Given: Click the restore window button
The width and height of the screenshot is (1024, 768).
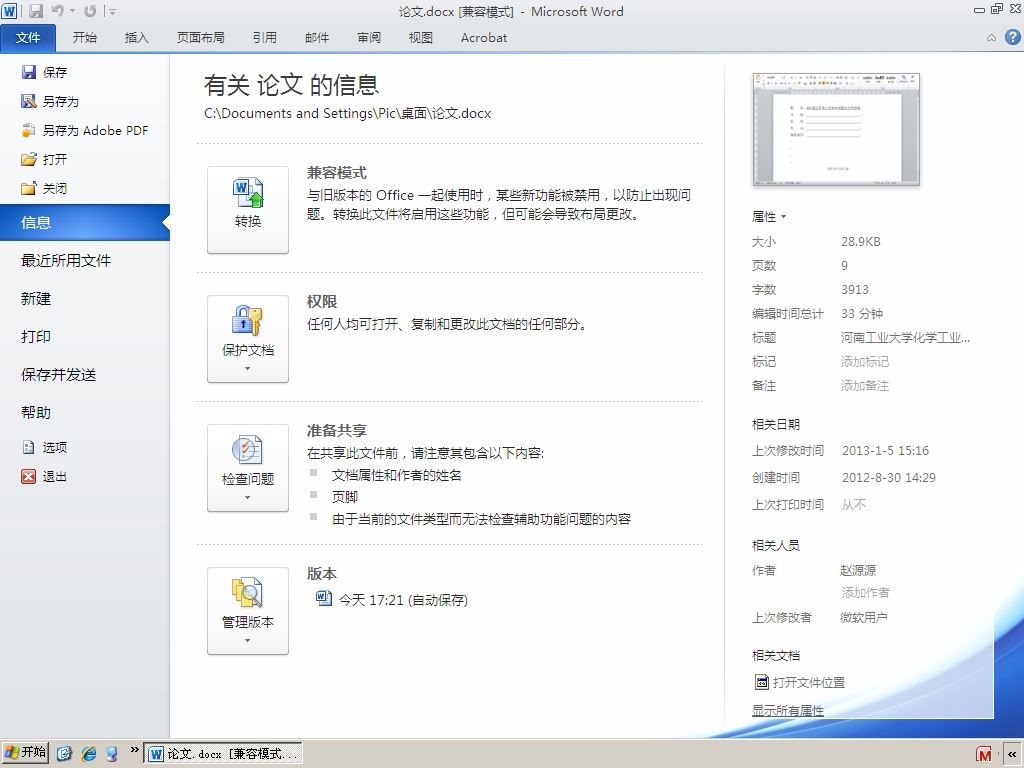Looking at the screenshot, I should coord(997,8).
